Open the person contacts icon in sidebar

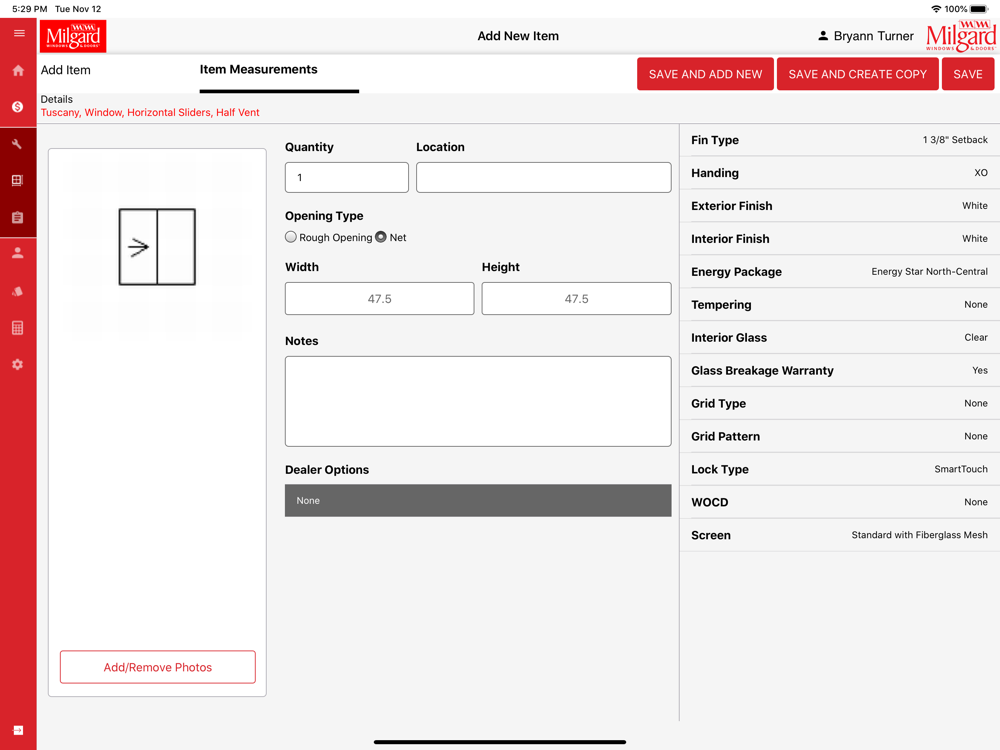tap(18, 253)
